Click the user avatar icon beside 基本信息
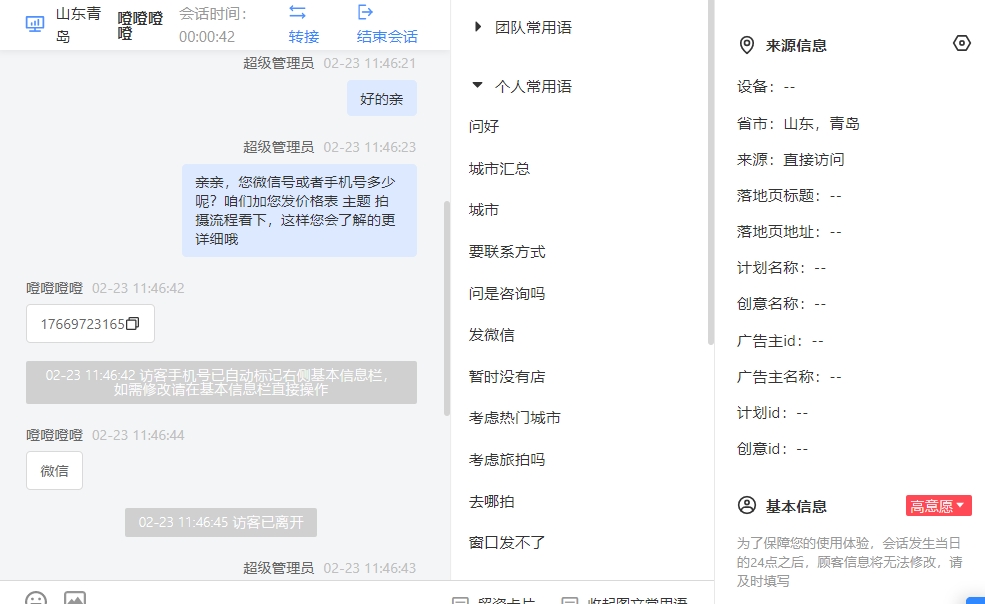 click(747, 505)
